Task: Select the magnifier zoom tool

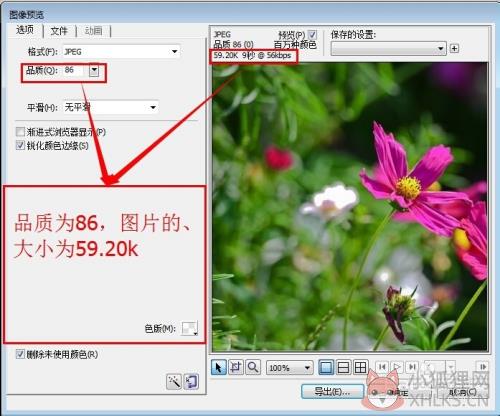Action: pyautogui.click(x=253, y=367)
